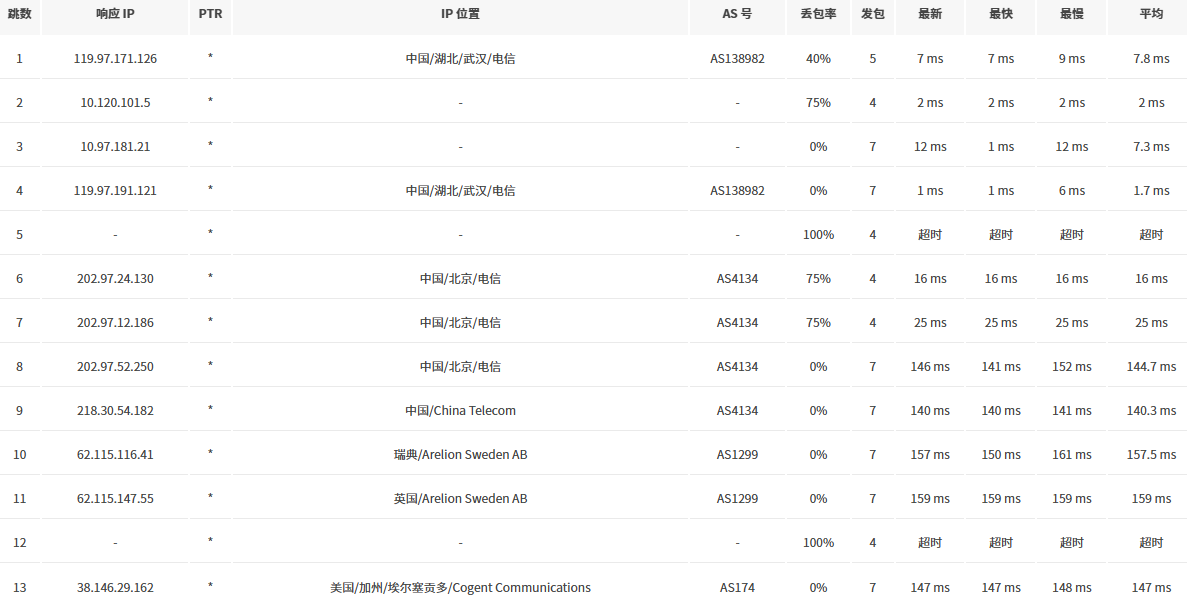Click the 跳数 column header

20,14
